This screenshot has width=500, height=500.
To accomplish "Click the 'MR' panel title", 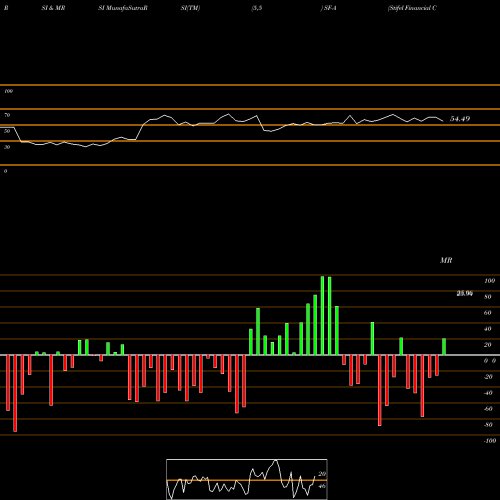I will 446,260.
